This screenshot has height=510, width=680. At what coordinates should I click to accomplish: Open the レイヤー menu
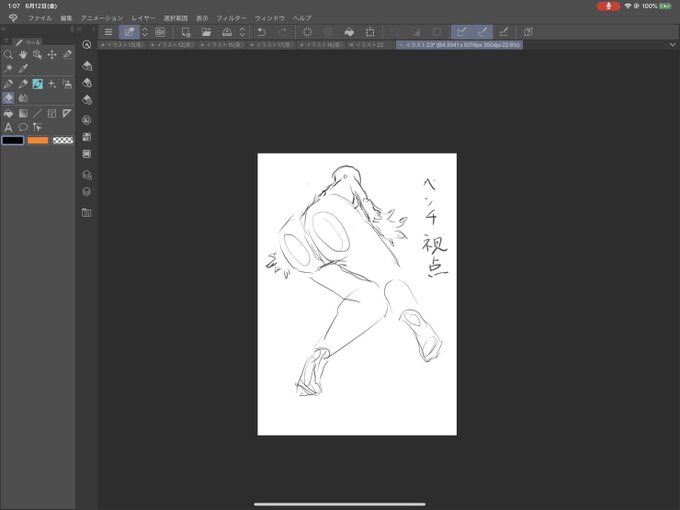143,18
